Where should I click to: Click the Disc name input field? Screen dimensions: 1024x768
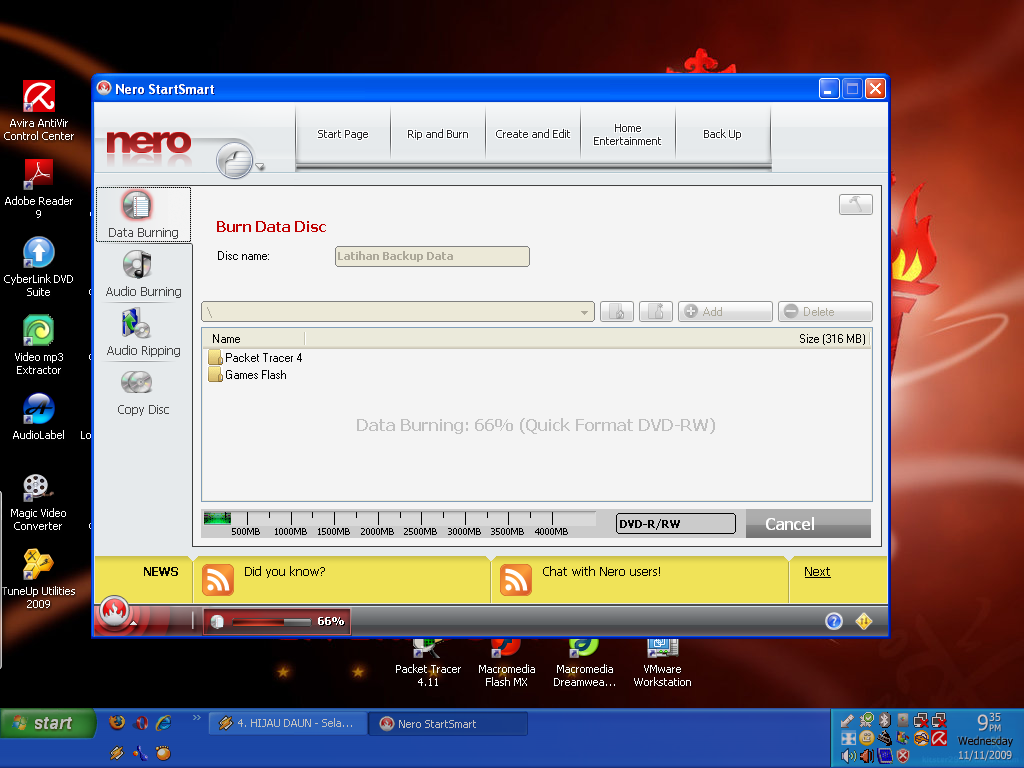tap(432, 256)
